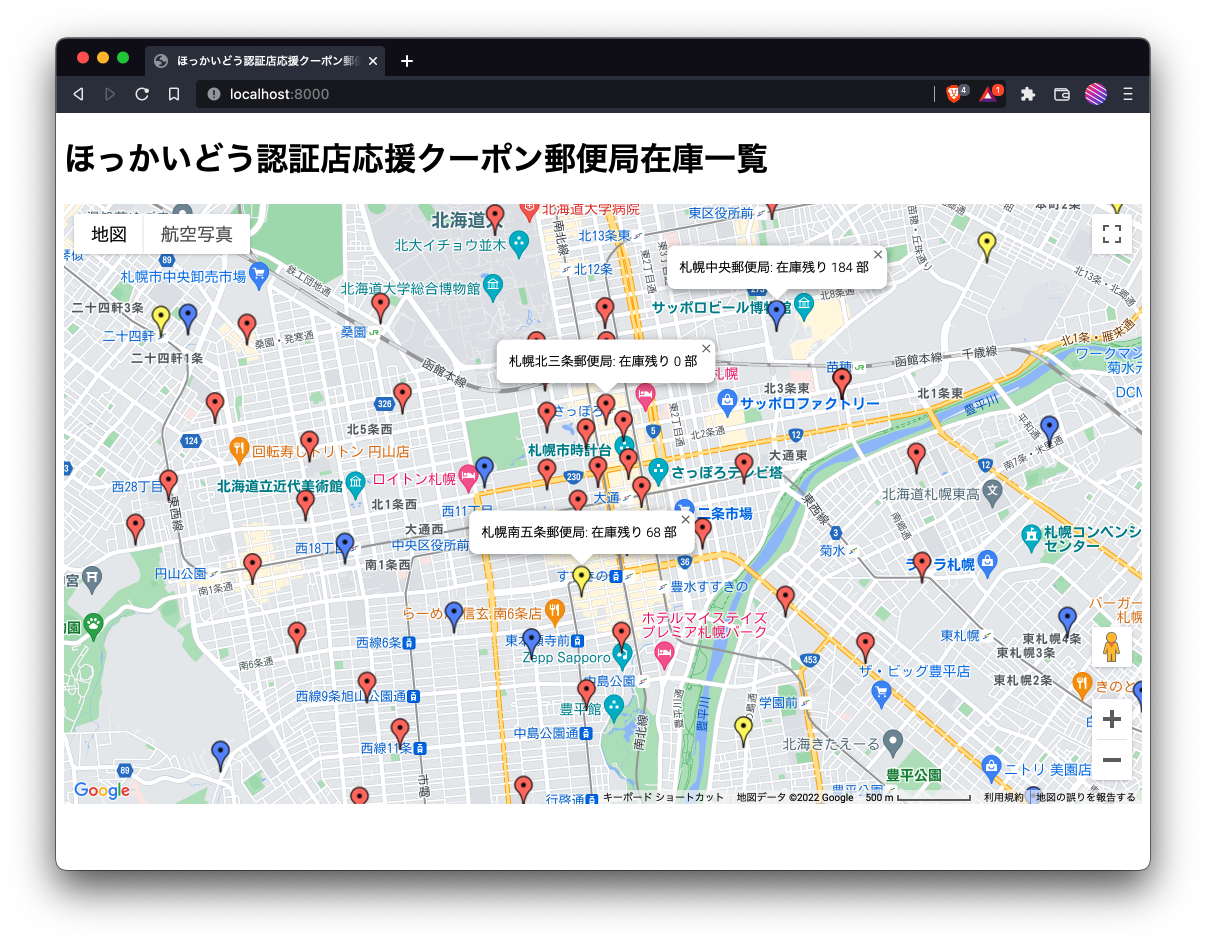This screenshot has width=1206, height=944.
Task: Click the さっぽろテレビ塔 landmark pin
Action: pyautogui.click(x=658, y=469)
